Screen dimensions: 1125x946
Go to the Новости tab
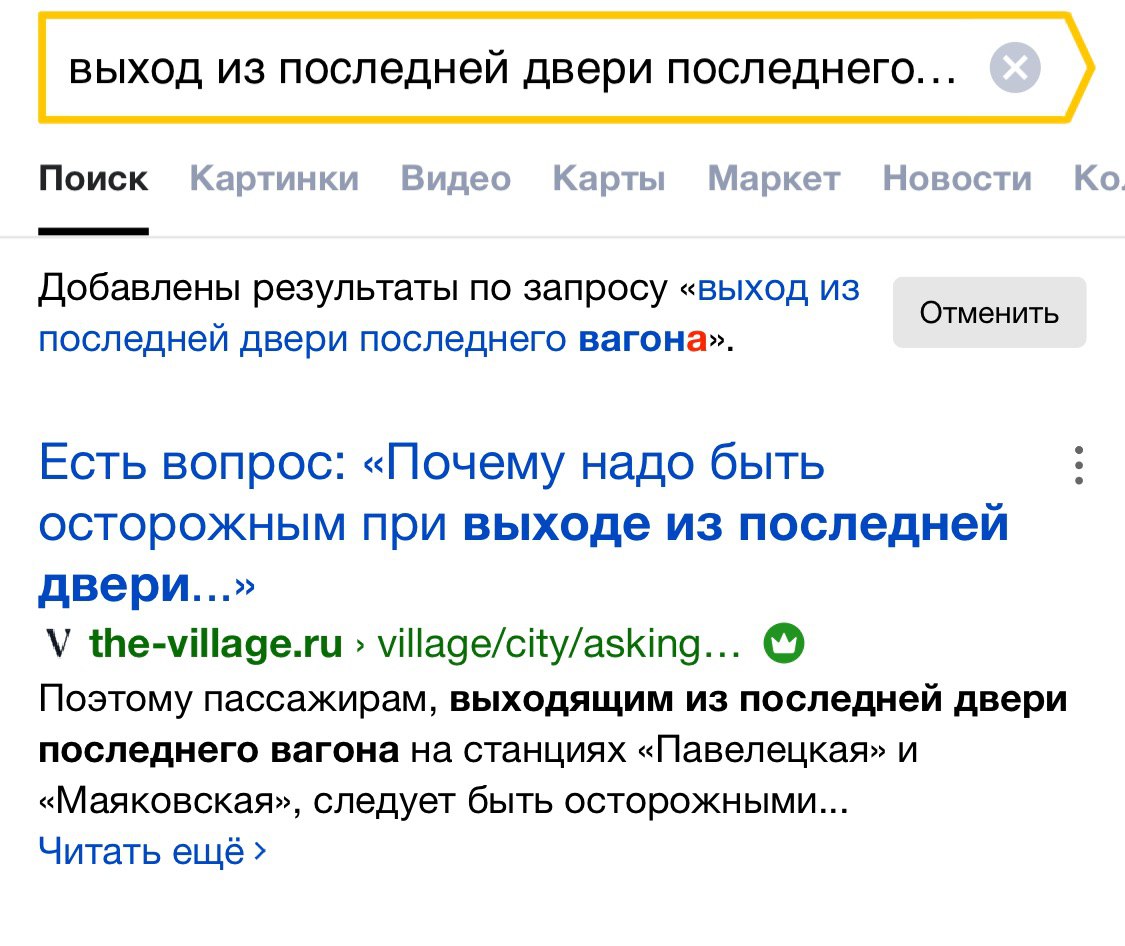[x=957, y=178]
